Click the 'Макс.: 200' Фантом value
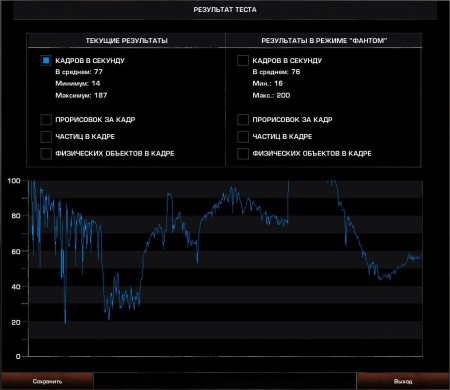The image size is (450, 390). 271,95
